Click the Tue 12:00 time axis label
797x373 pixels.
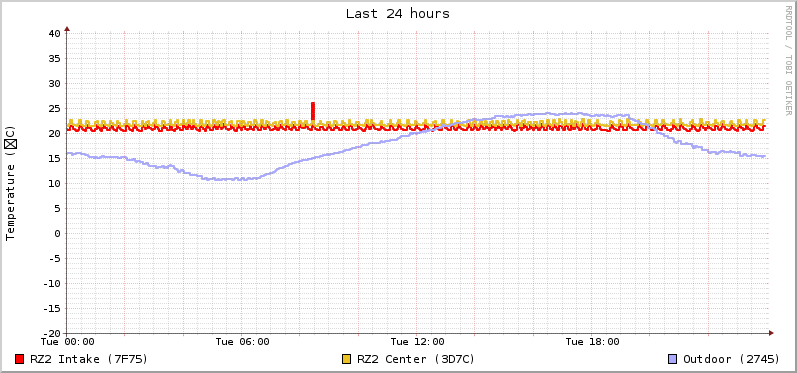[417, 342]
